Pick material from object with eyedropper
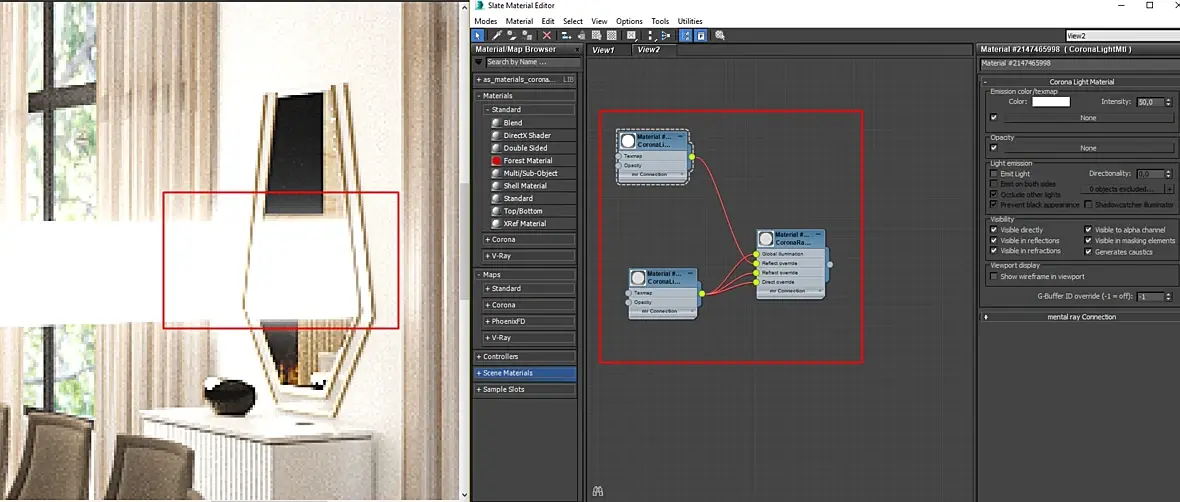Image resolution: width=1180 pixels, height=502 pixels. (x=497, y=35)
